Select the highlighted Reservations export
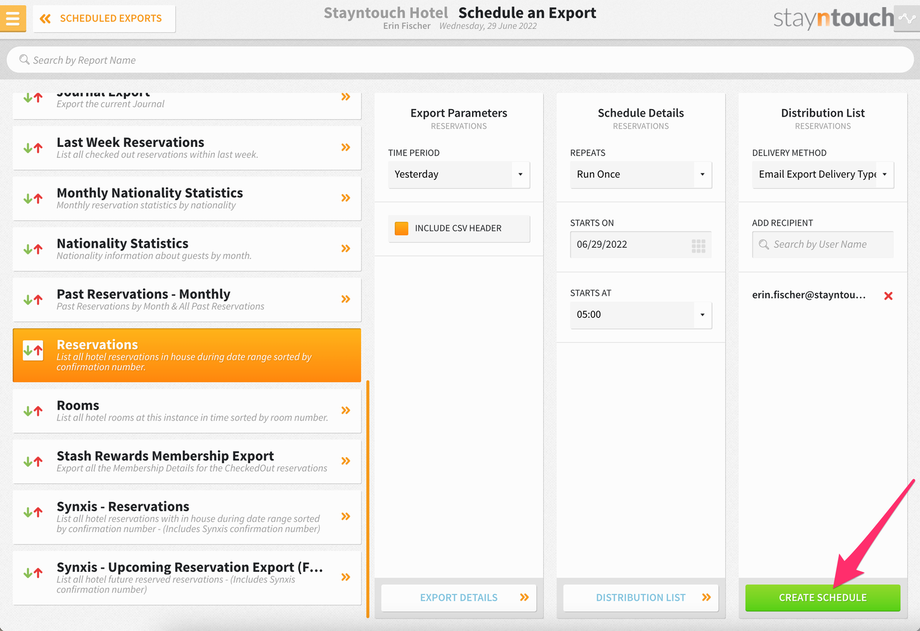Screen dimensions: 920x631 pos(187,355)
